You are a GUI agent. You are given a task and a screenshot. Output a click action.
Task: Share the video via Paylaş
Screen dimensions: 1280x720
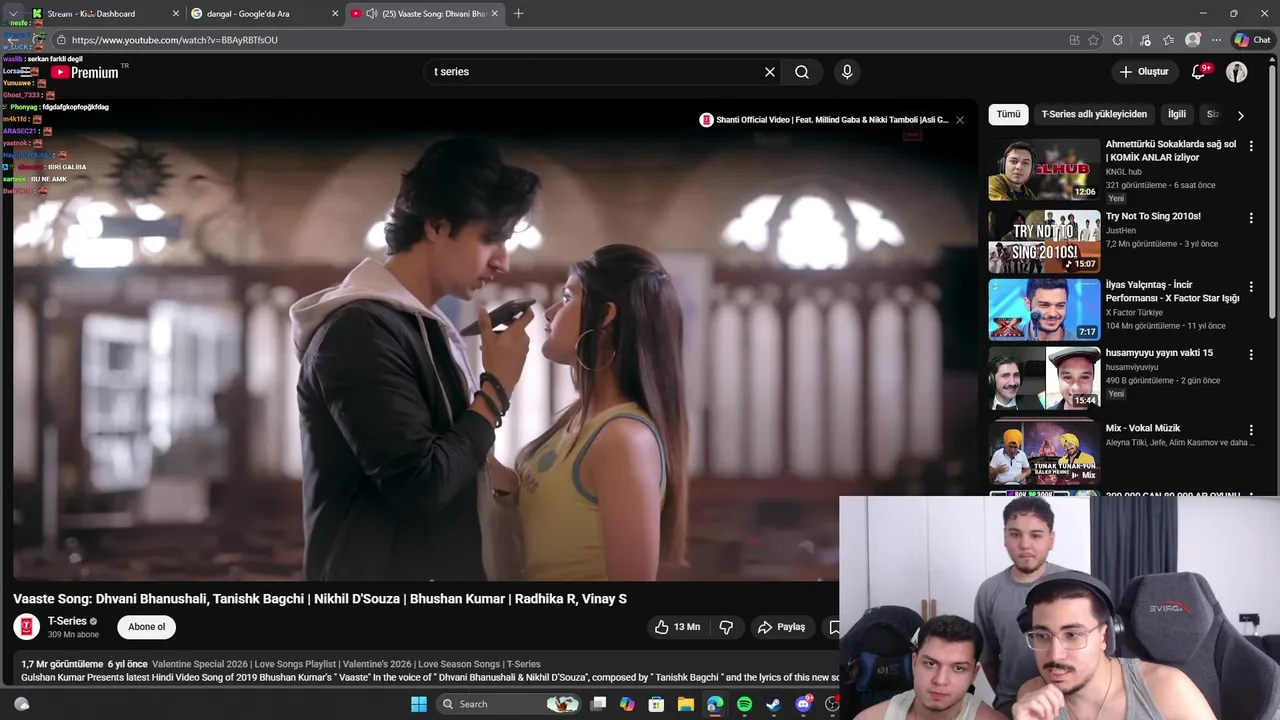[x=782, y=627]
